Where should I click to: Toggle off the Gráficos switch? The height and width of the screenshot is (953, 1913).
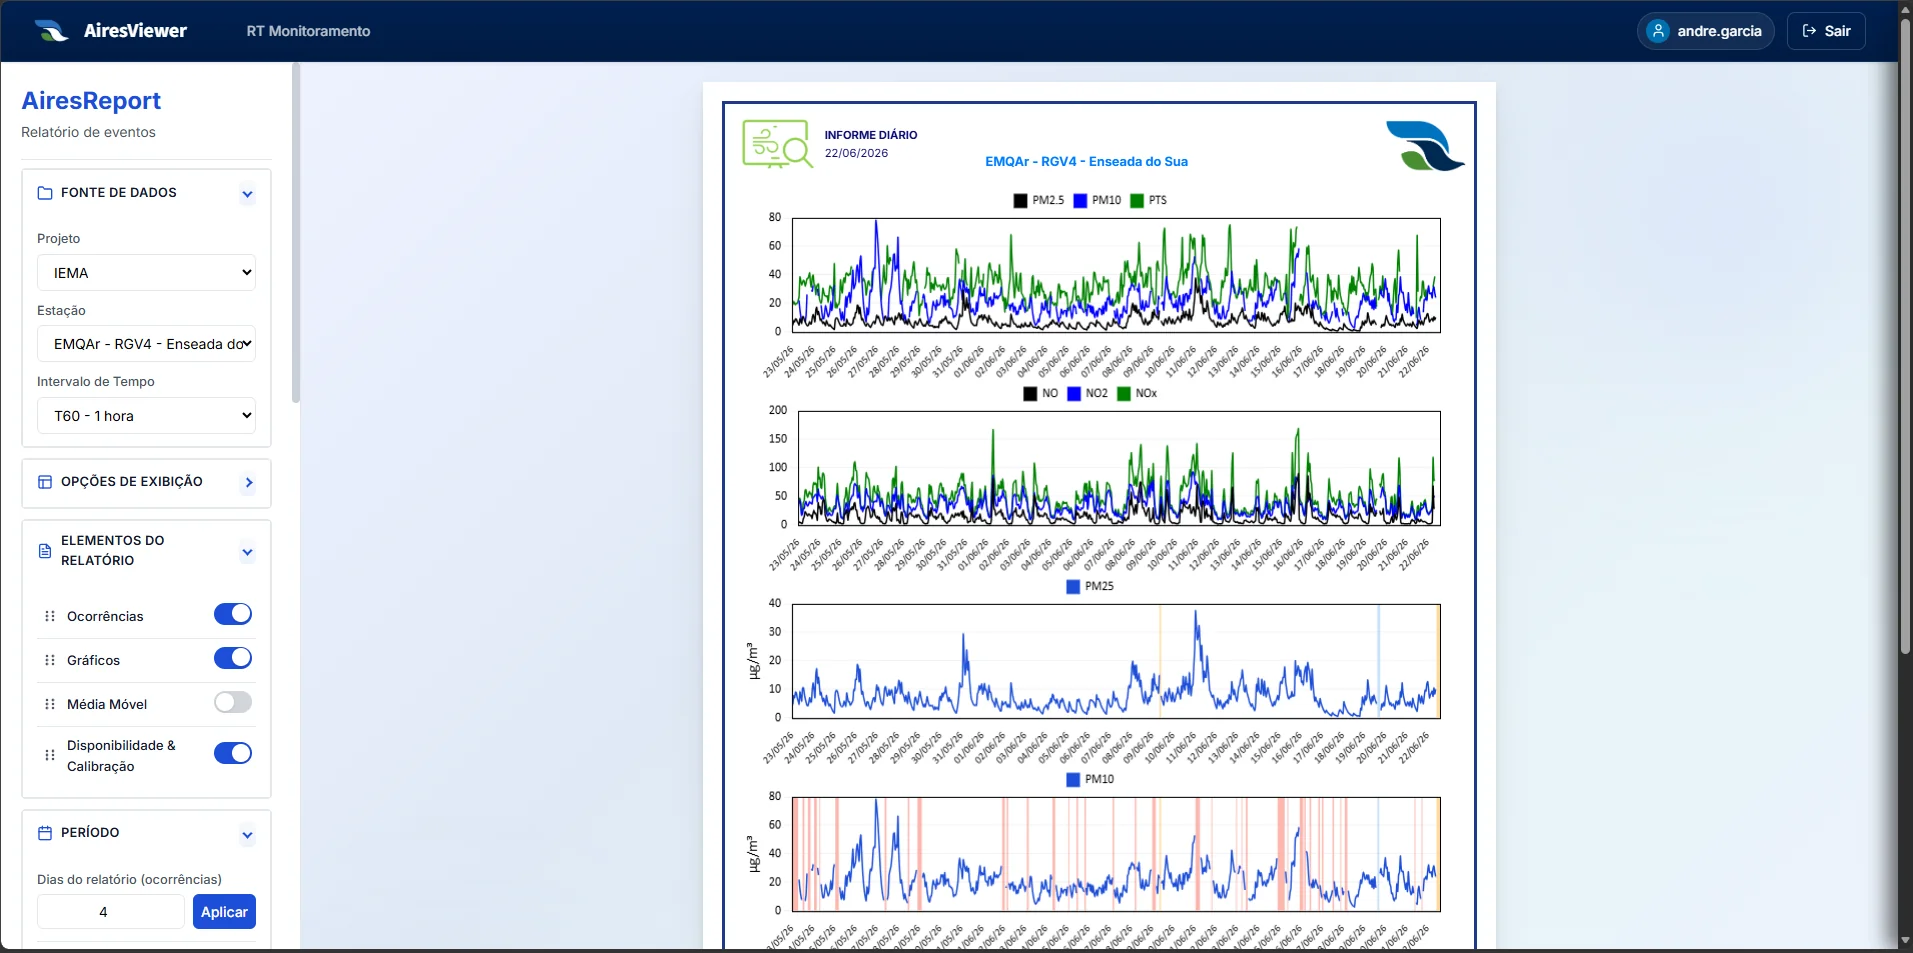click(x=233, y=658)
